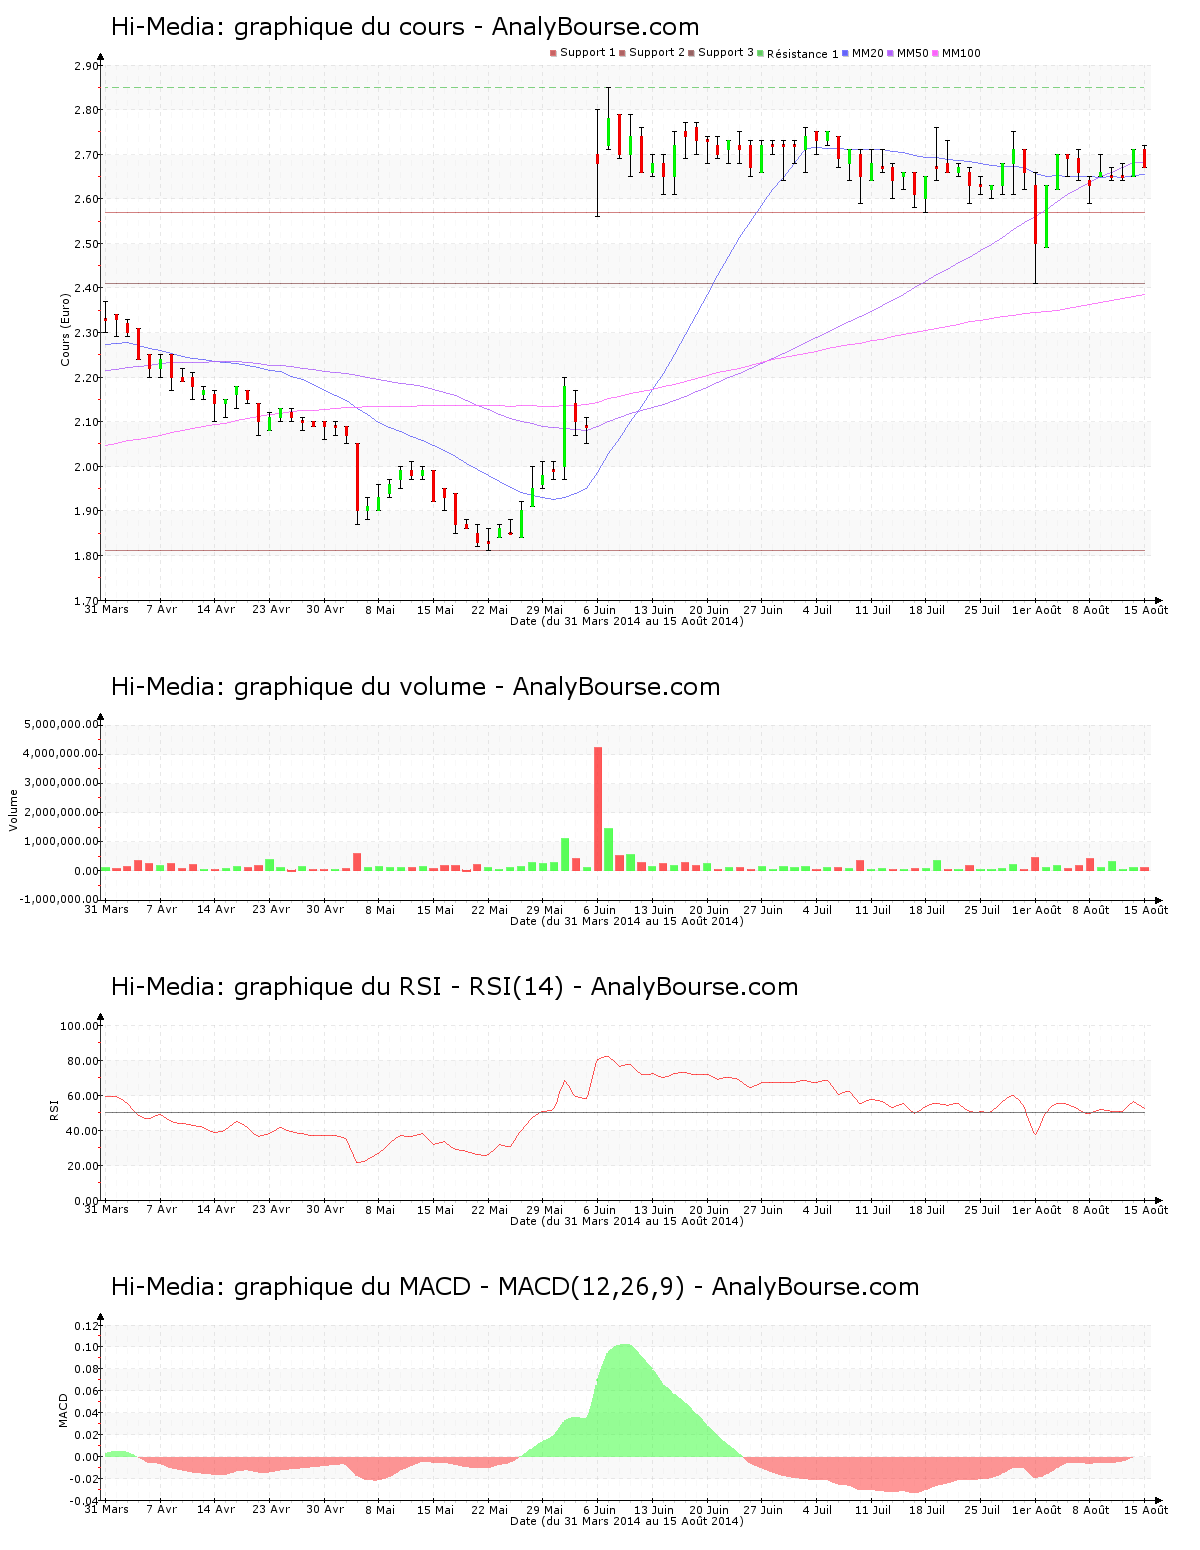Click '6 Juin' date on price chart axis

pos(599,610)
